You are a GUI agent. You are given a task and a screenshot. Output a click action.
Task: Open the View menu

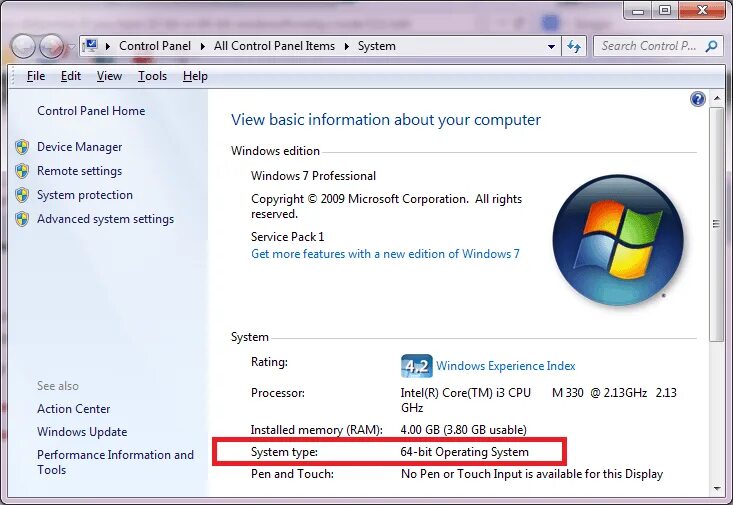(109, 76)
